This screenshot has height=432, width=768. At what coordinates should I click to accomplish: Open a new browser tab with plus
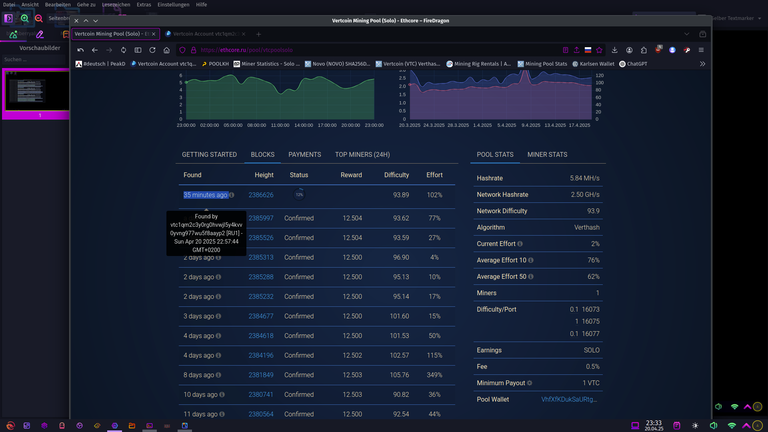click(x=259, y=34)
